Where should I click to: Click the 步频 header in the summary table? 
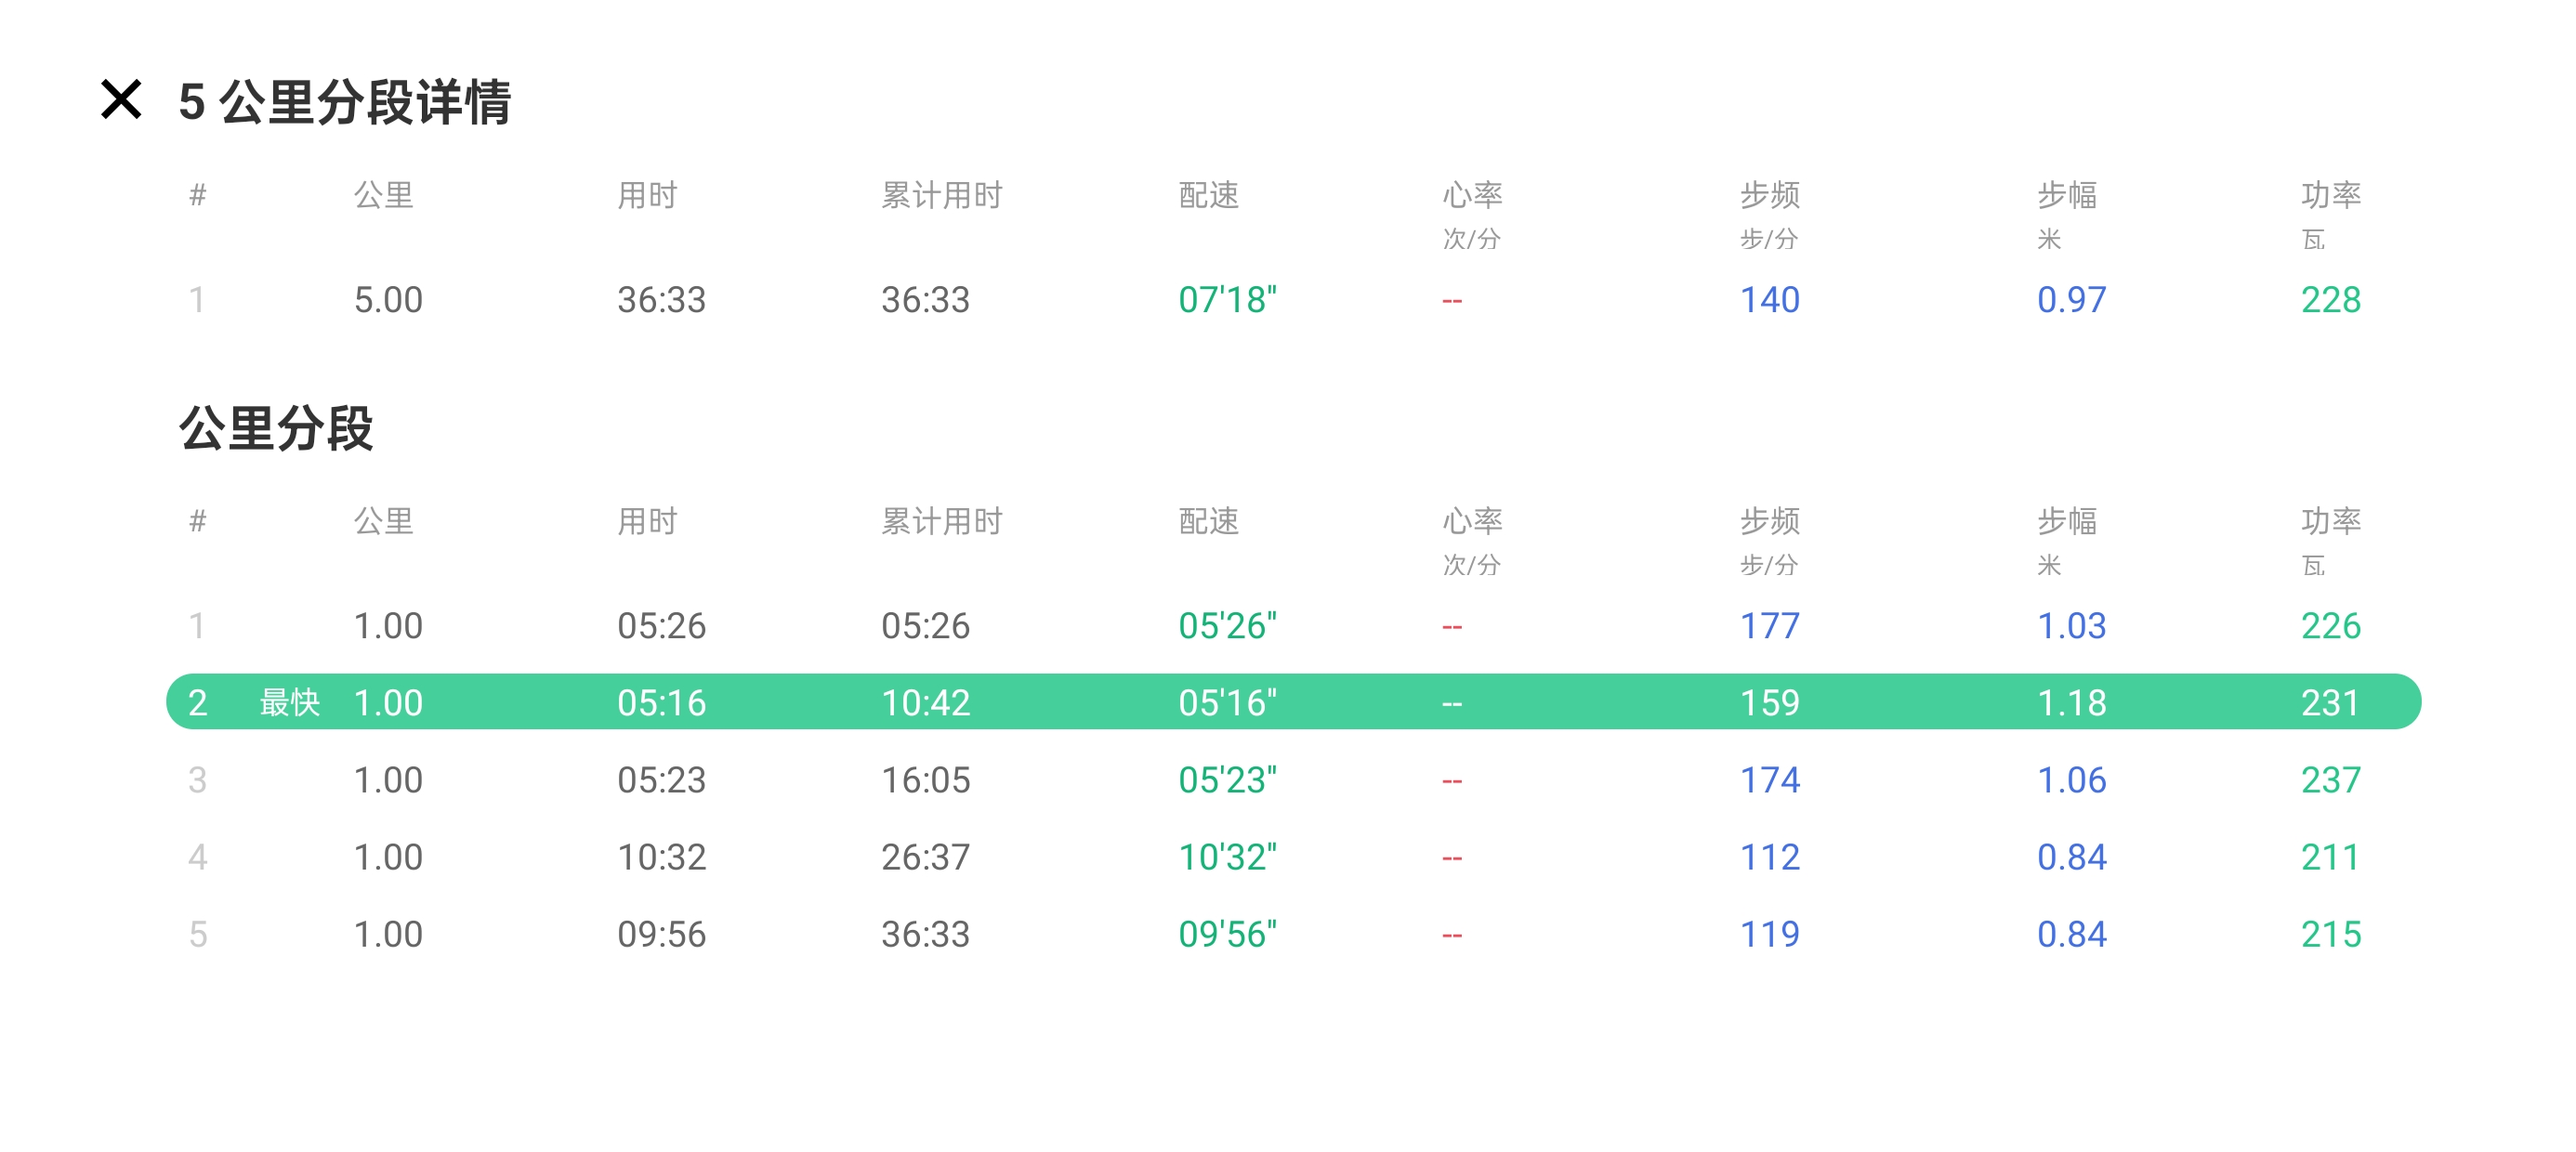(1769, 195)
